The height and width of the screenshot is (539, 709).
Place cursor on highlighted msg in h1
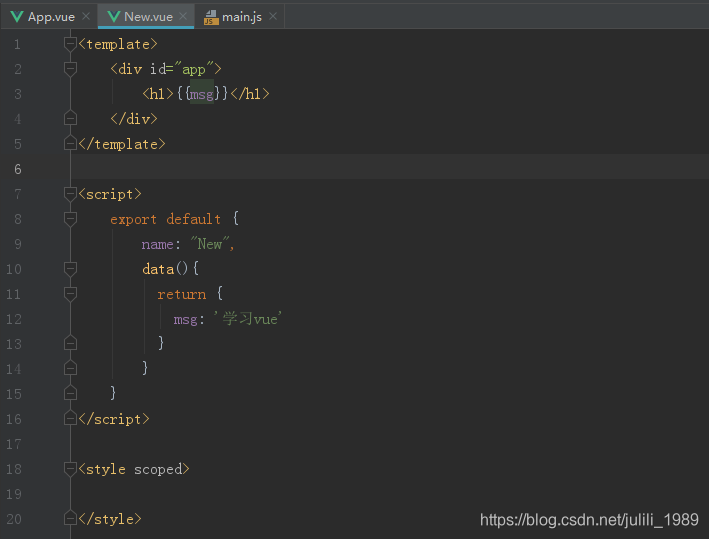(201, 94)
